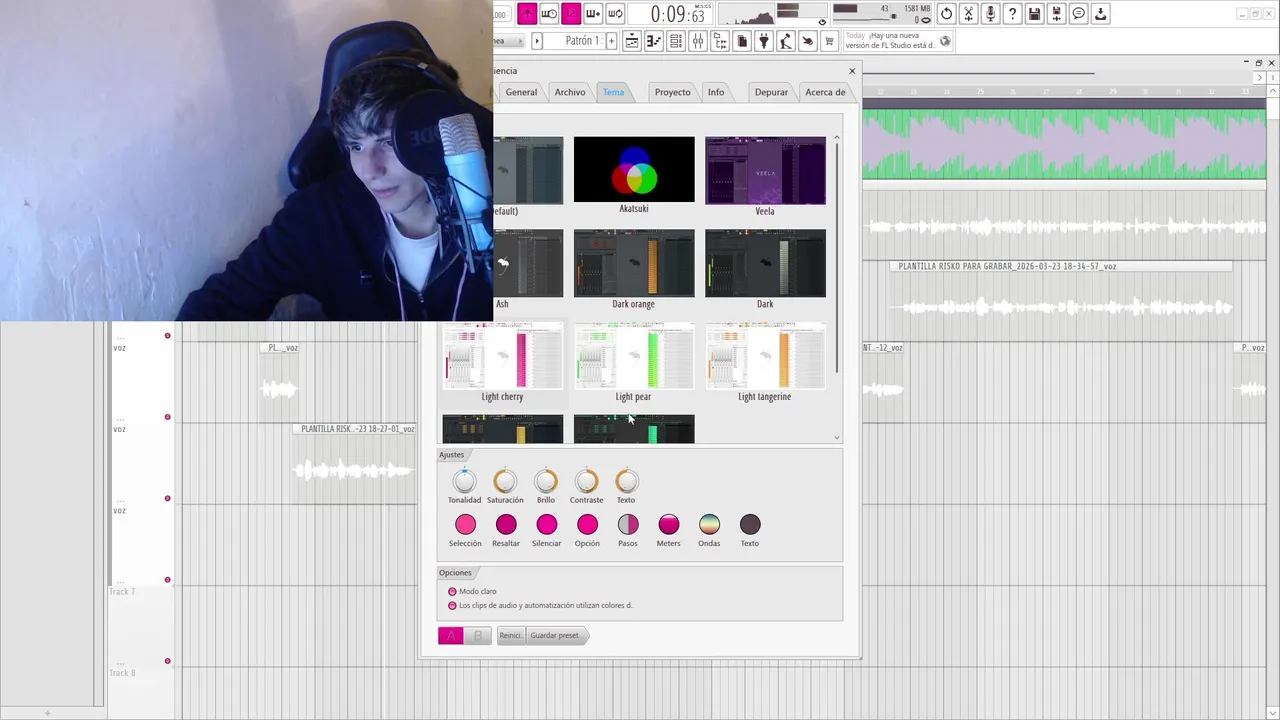Click the Silenciar color swatch

coord(547,524)
